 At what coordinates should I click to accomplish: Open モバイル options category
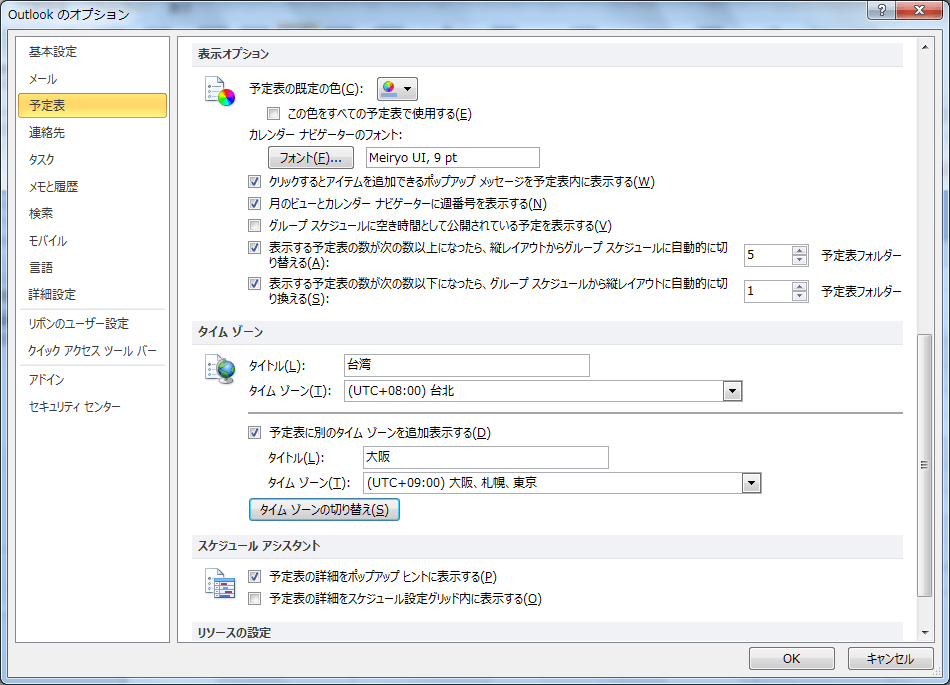(x=93, y=240)
